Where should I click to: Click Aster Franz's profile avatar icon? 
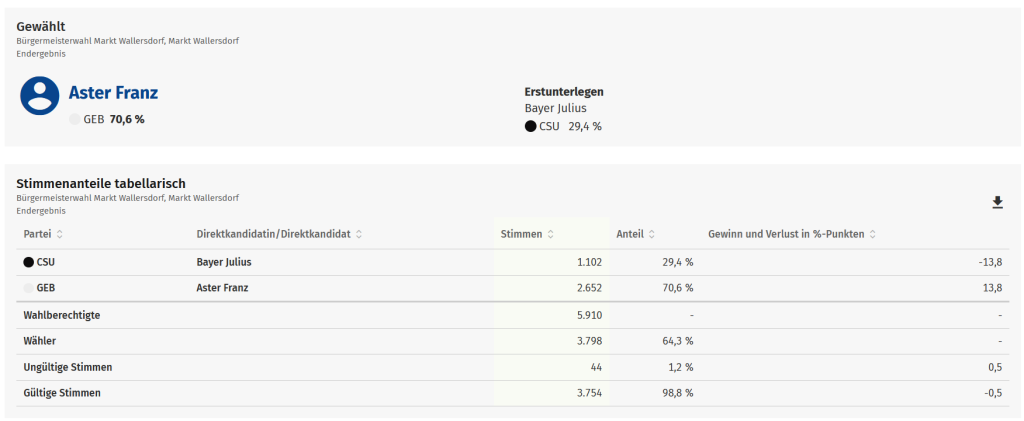(x=40, y=95)
